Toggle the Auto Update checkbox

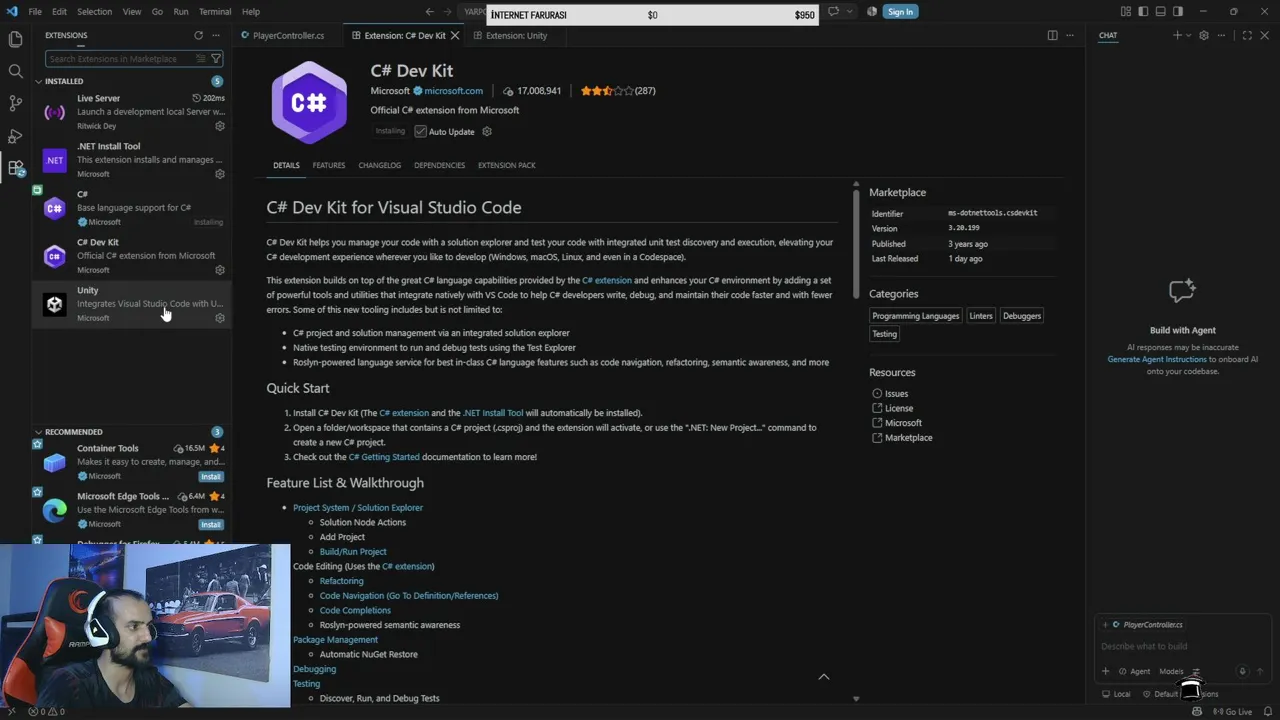point(420,132)
